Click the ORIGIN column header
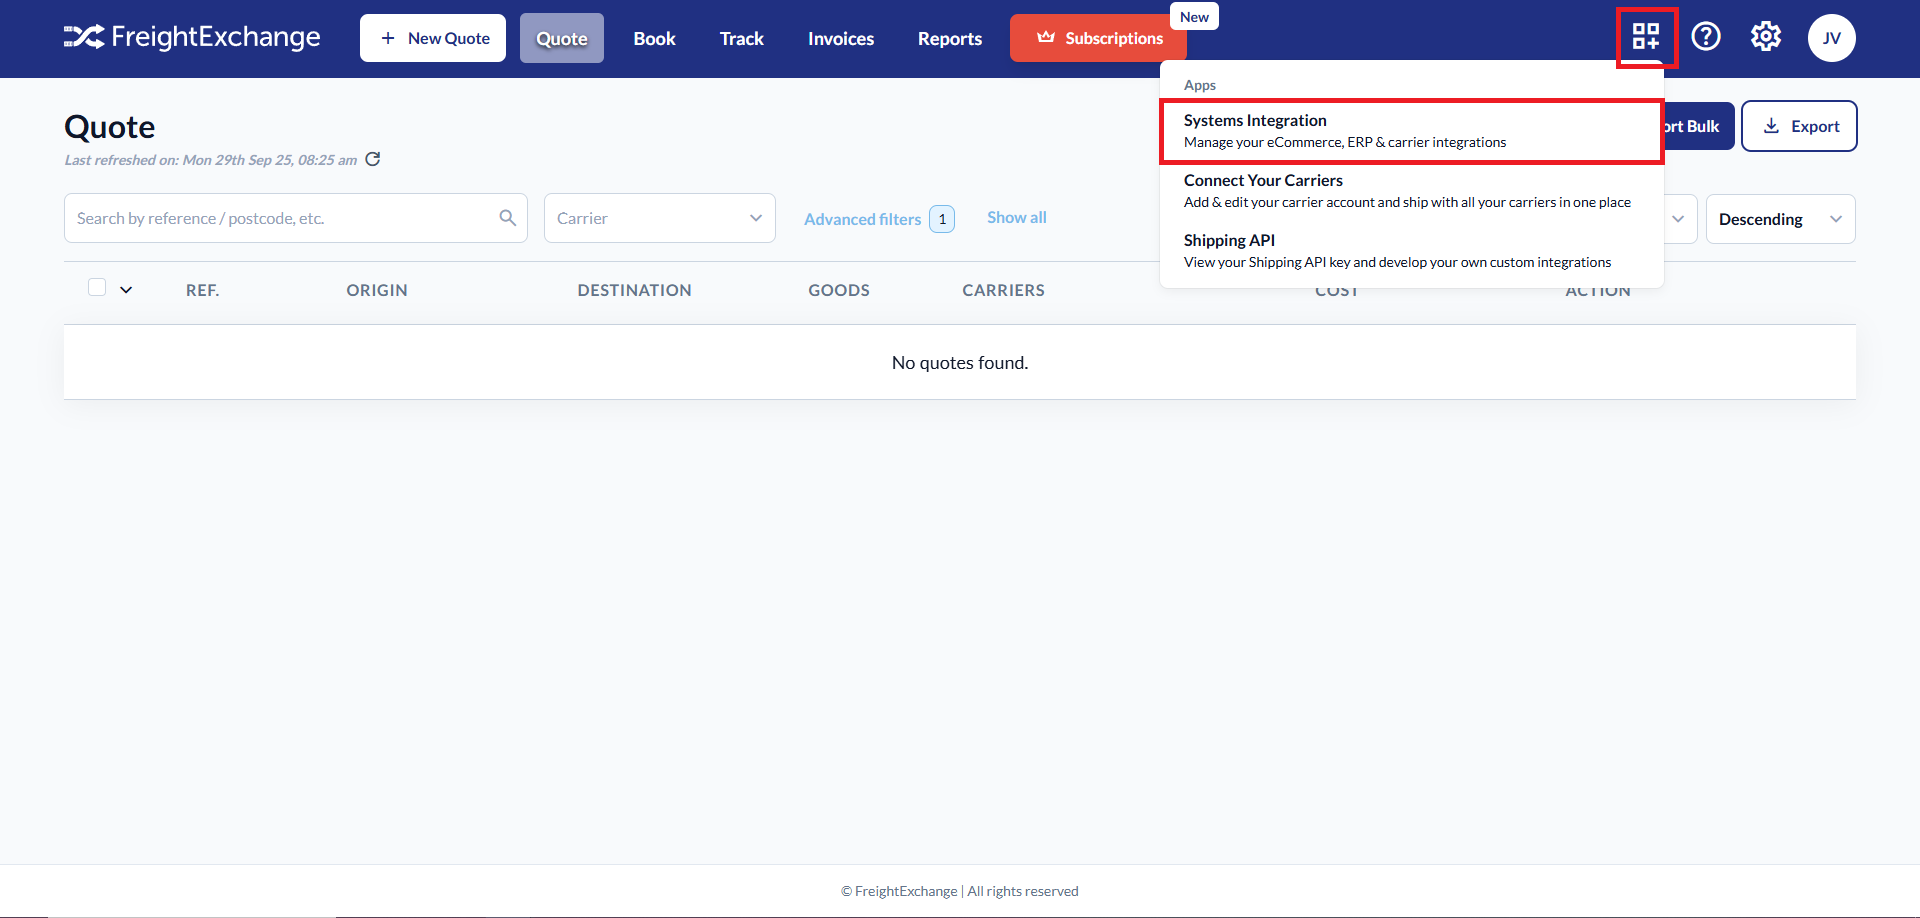 (377, 290)
